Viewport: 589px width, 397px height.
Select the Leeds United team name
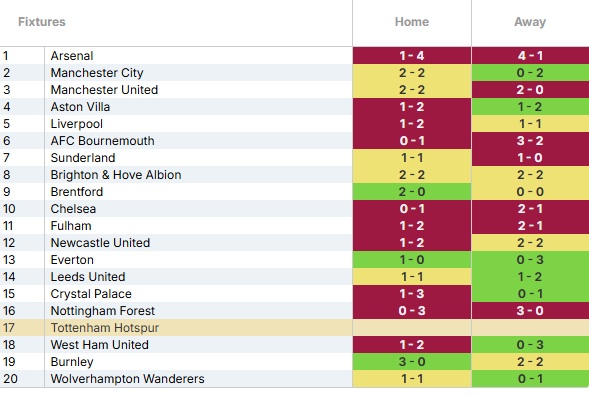click(88, 277)
